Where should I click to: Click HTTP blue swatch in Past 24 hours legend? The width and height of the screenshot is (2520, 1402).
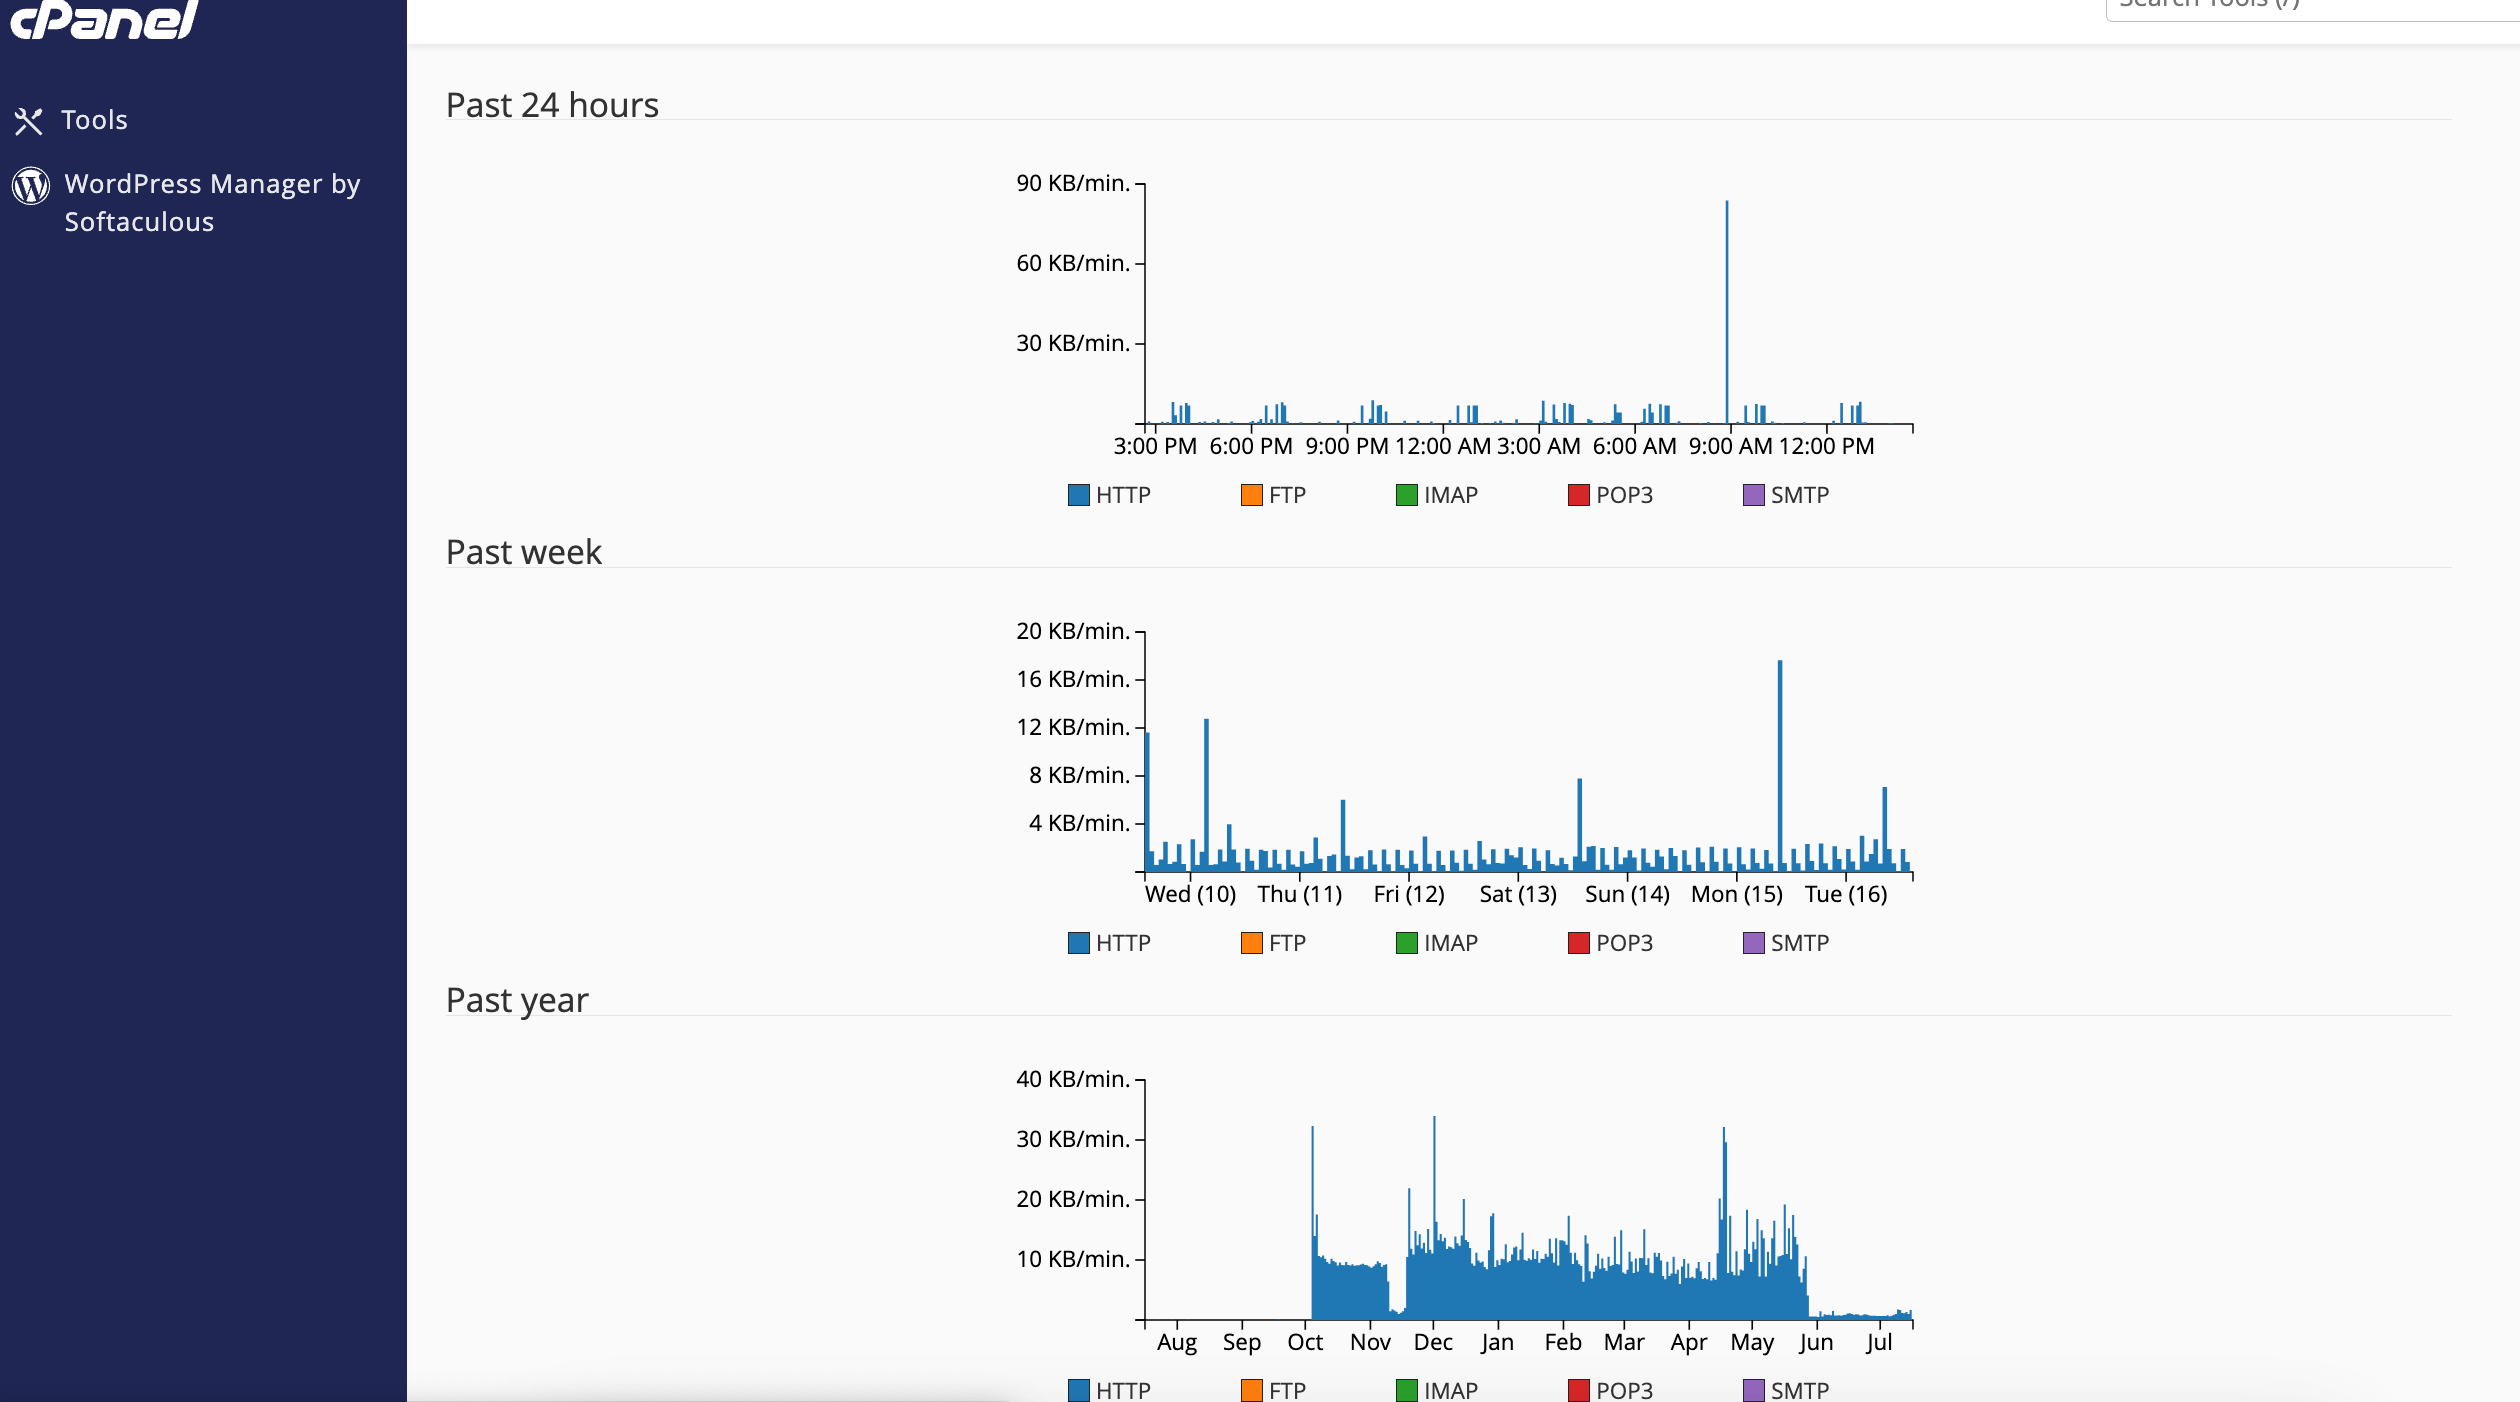(x=1079, y=495)
